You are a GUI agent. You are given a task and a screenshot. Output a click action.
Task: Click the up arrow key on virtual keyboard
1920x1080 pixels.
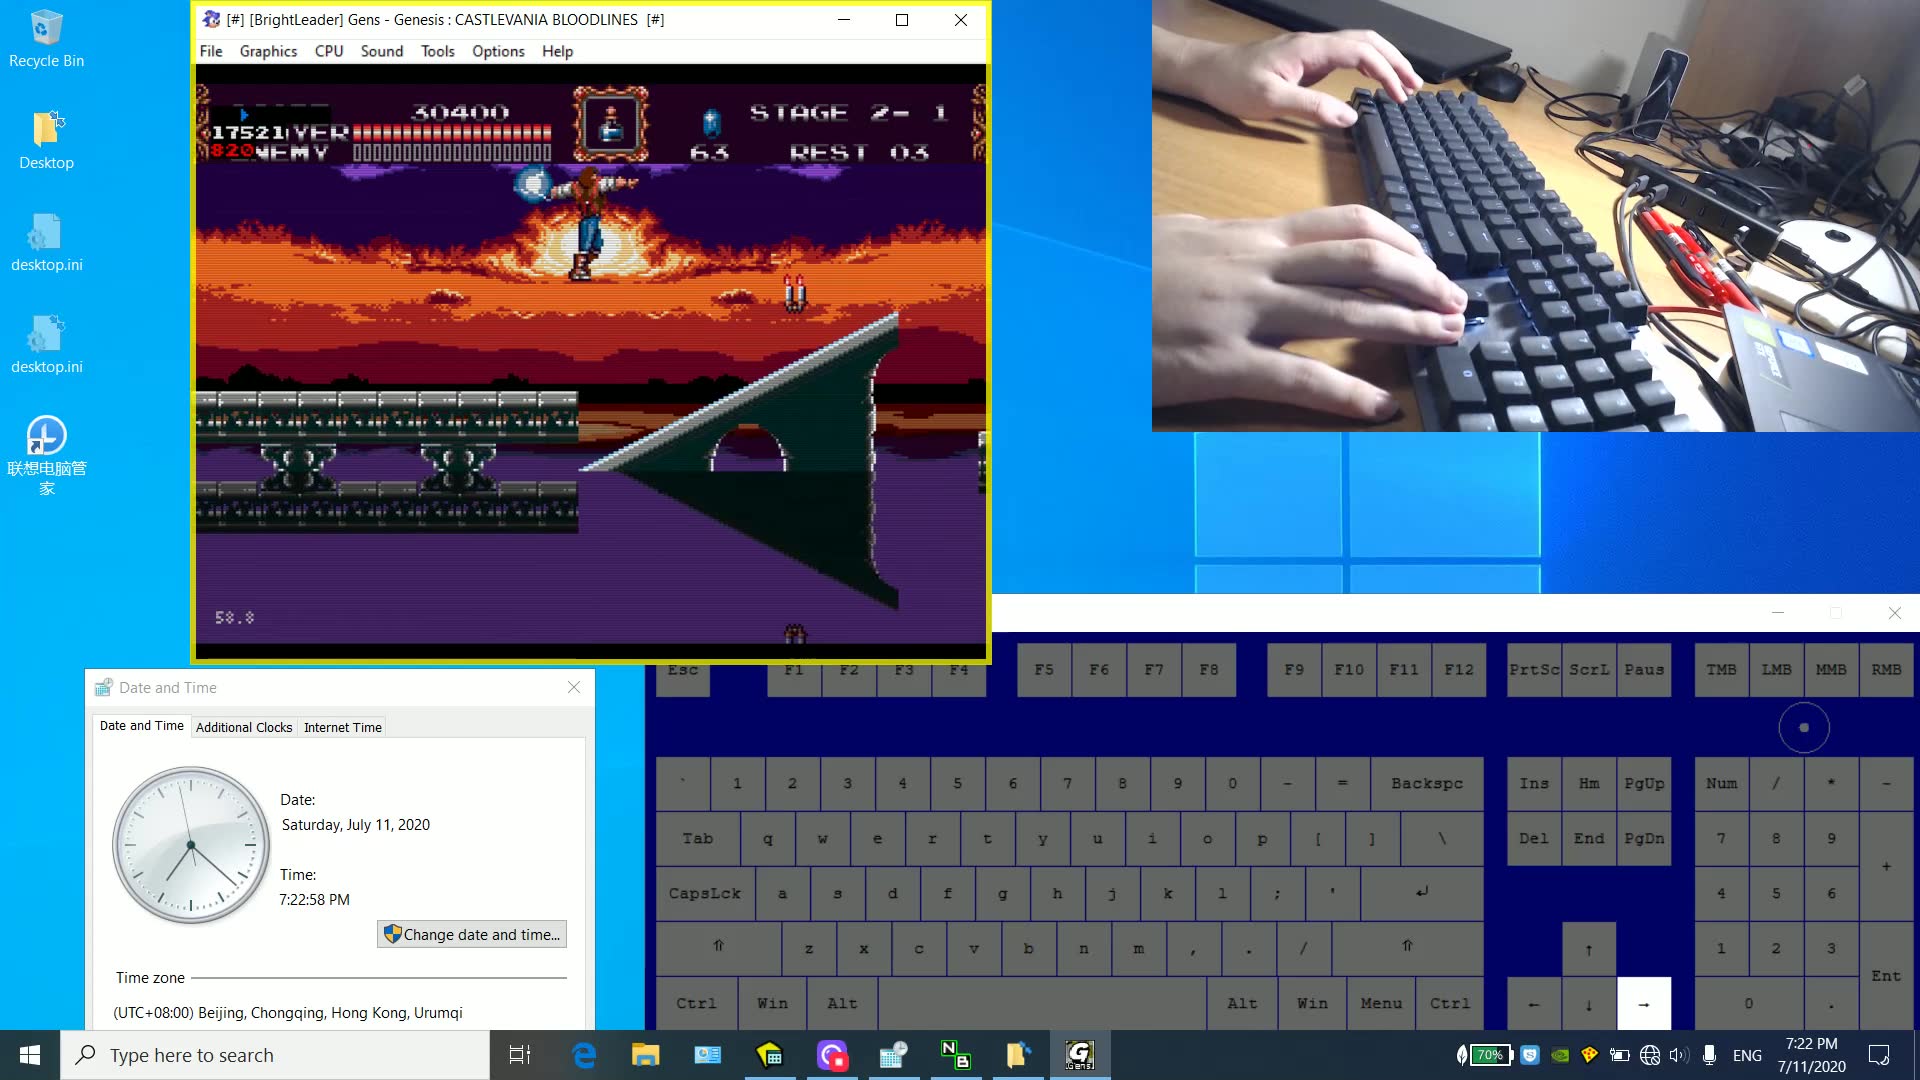[x=1589, y=949]
